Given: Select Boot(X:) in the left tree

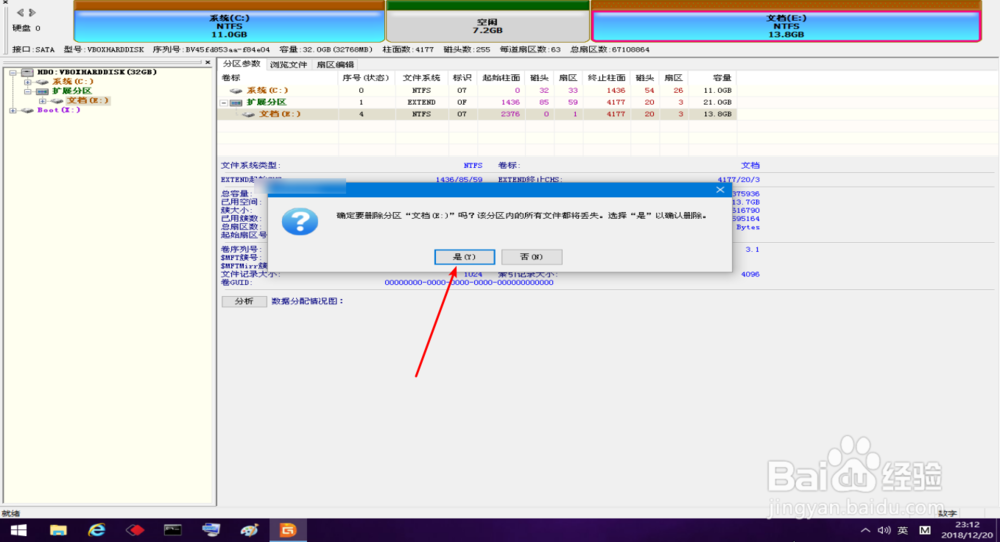Looking at the screenshot, I should [x=59, y=110].
